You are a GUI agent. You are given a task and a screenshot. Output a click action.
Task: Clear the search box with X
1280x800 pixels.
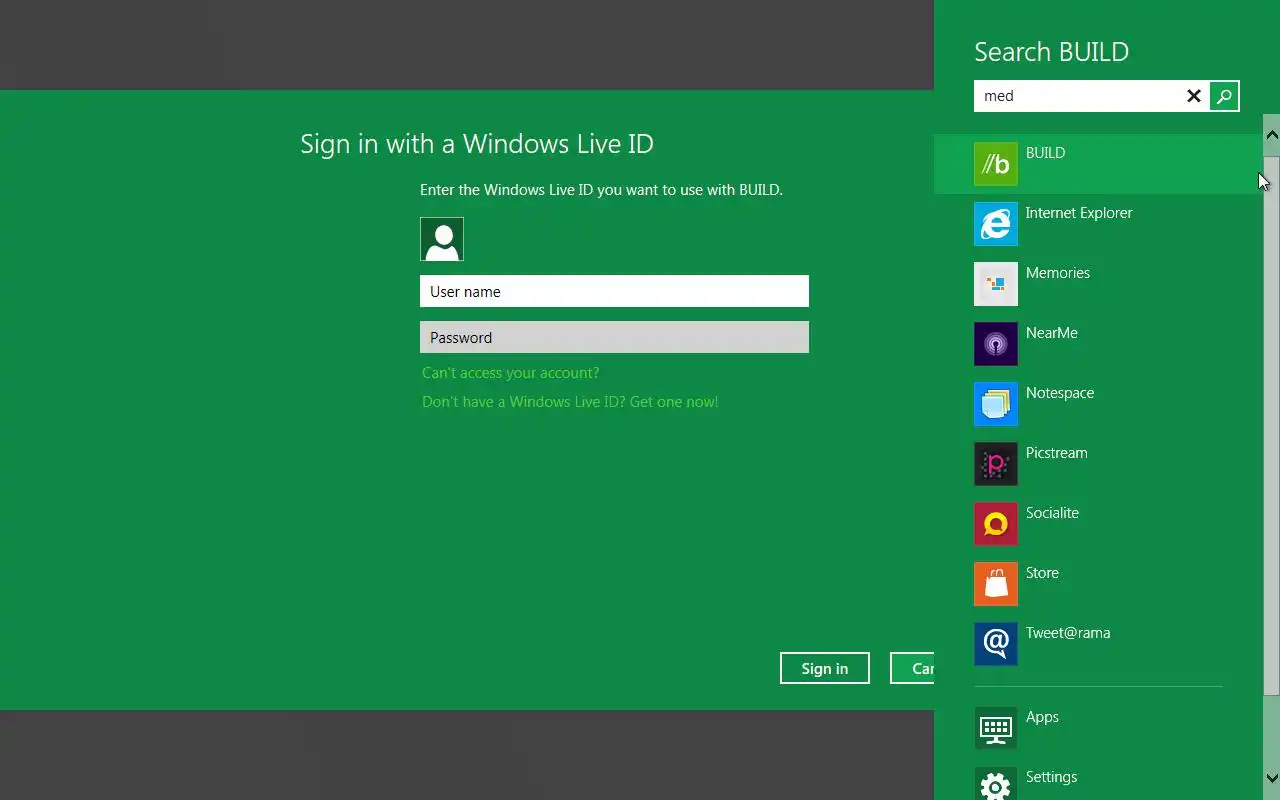click(x=1194, y=96)
